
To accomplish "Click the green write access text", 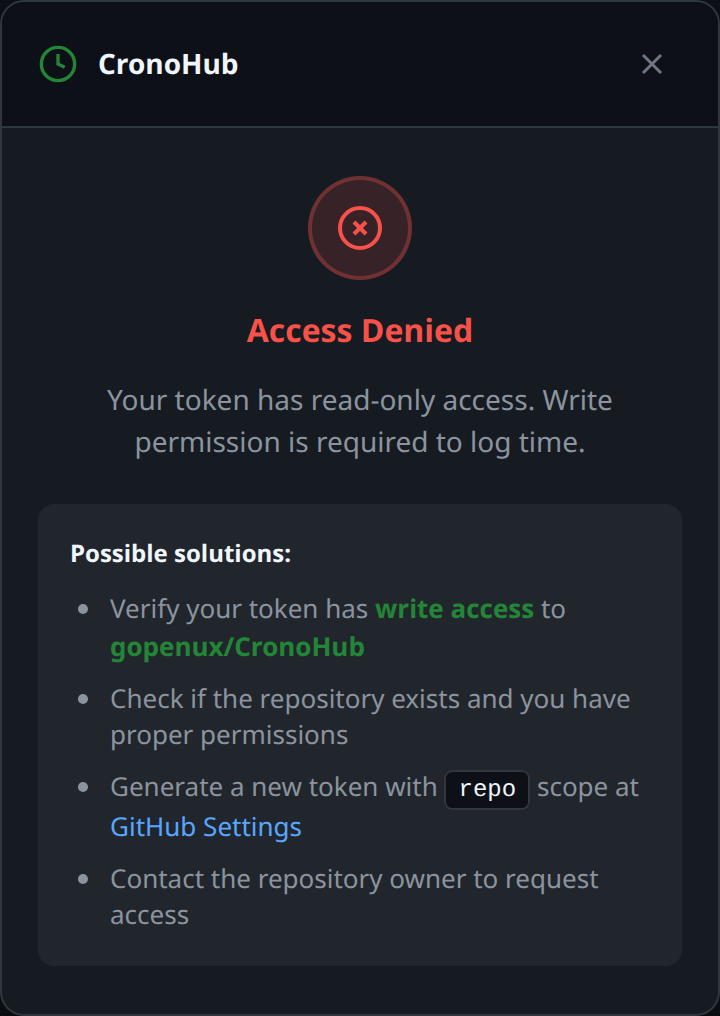I will click(455, 609).
